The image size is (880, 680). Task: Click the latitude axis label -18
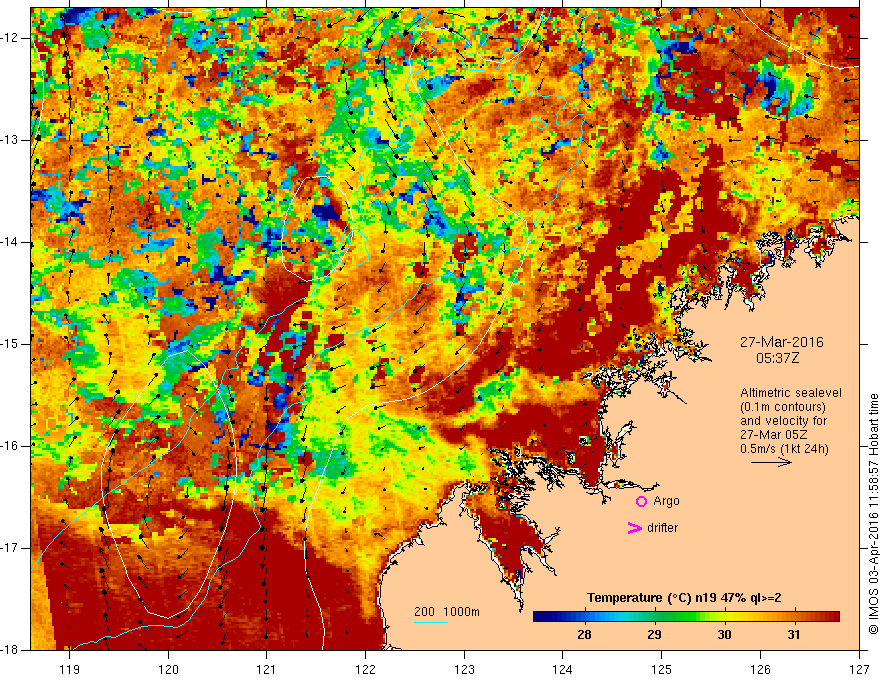coord(10,650)
